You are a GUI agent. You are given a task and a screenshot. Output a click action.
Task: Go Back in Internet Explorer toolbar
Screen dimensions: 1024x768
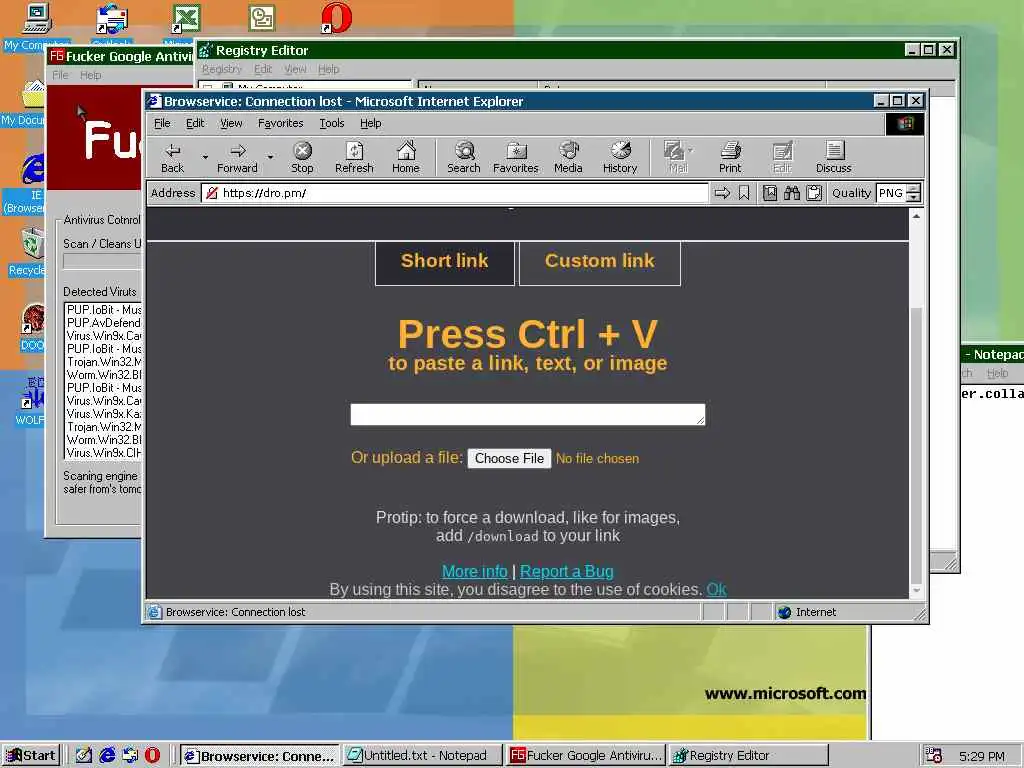click(x=172, y=158)
